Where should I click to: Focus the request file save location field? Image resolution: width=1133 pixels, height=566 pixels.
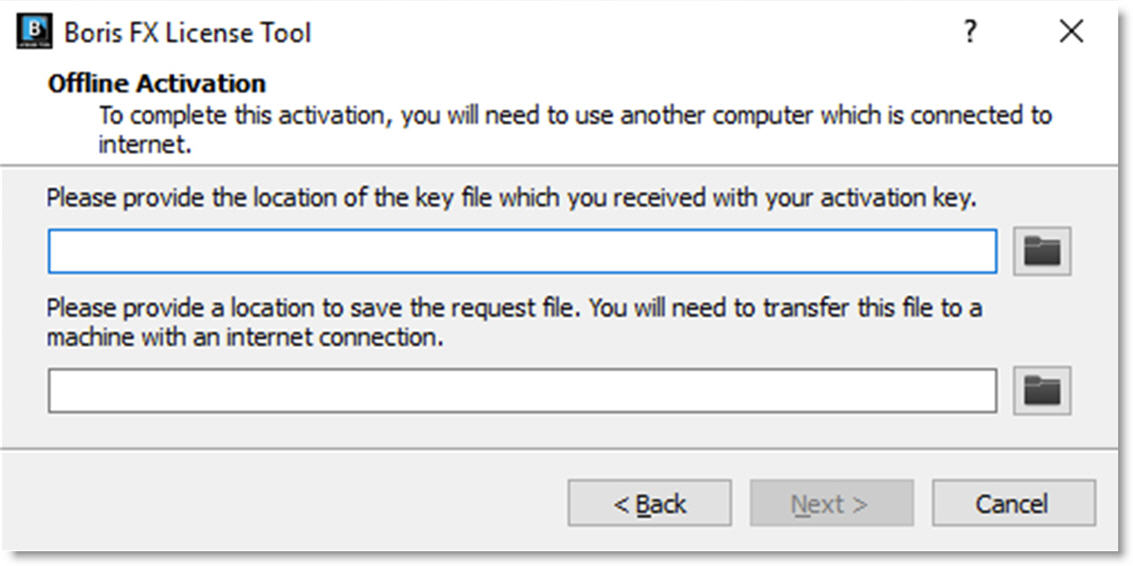pos(522,390)
